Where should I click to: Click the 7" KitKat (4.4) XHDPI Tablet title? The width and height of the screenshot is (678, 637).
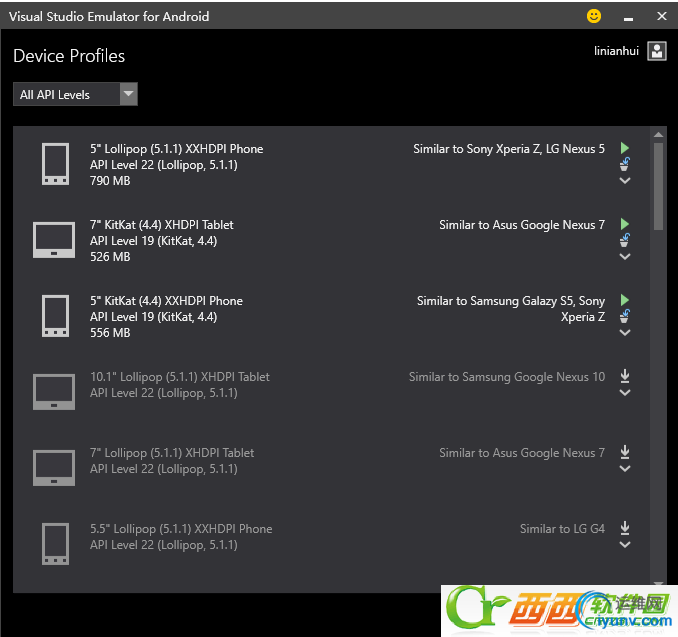click(x=162, y=225)
